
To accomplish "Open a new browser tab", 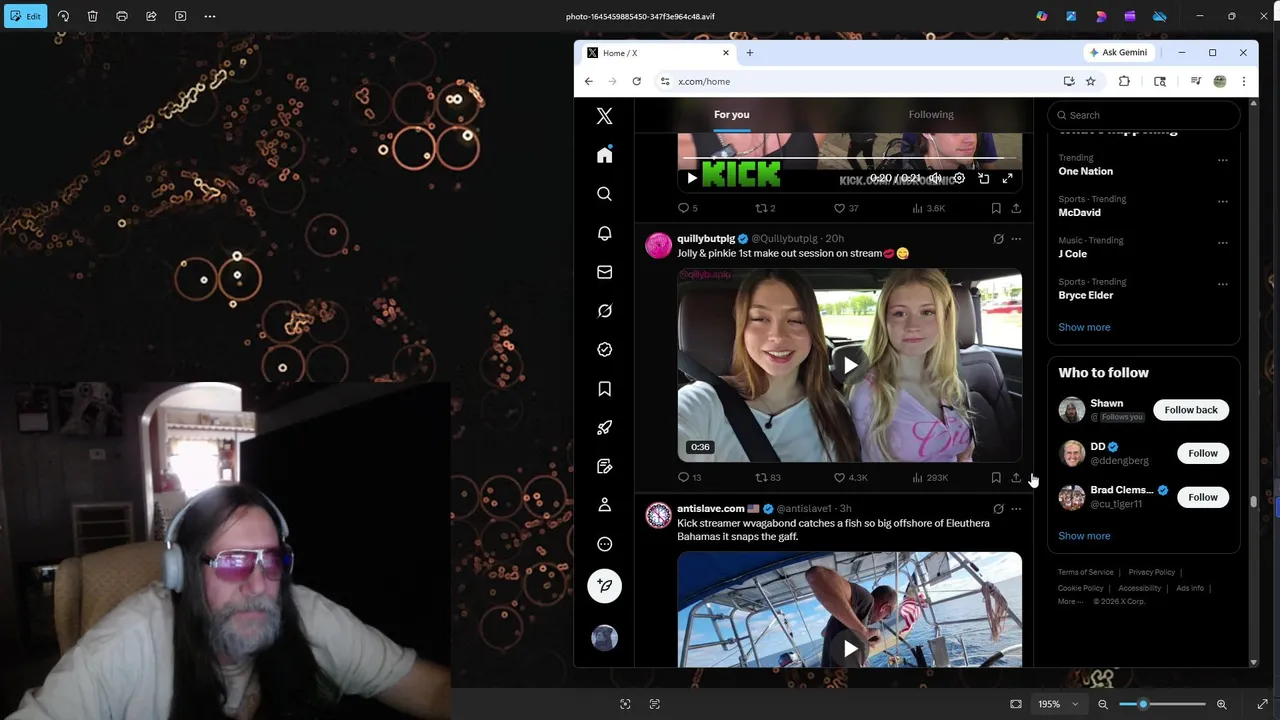I will point(749,53).
